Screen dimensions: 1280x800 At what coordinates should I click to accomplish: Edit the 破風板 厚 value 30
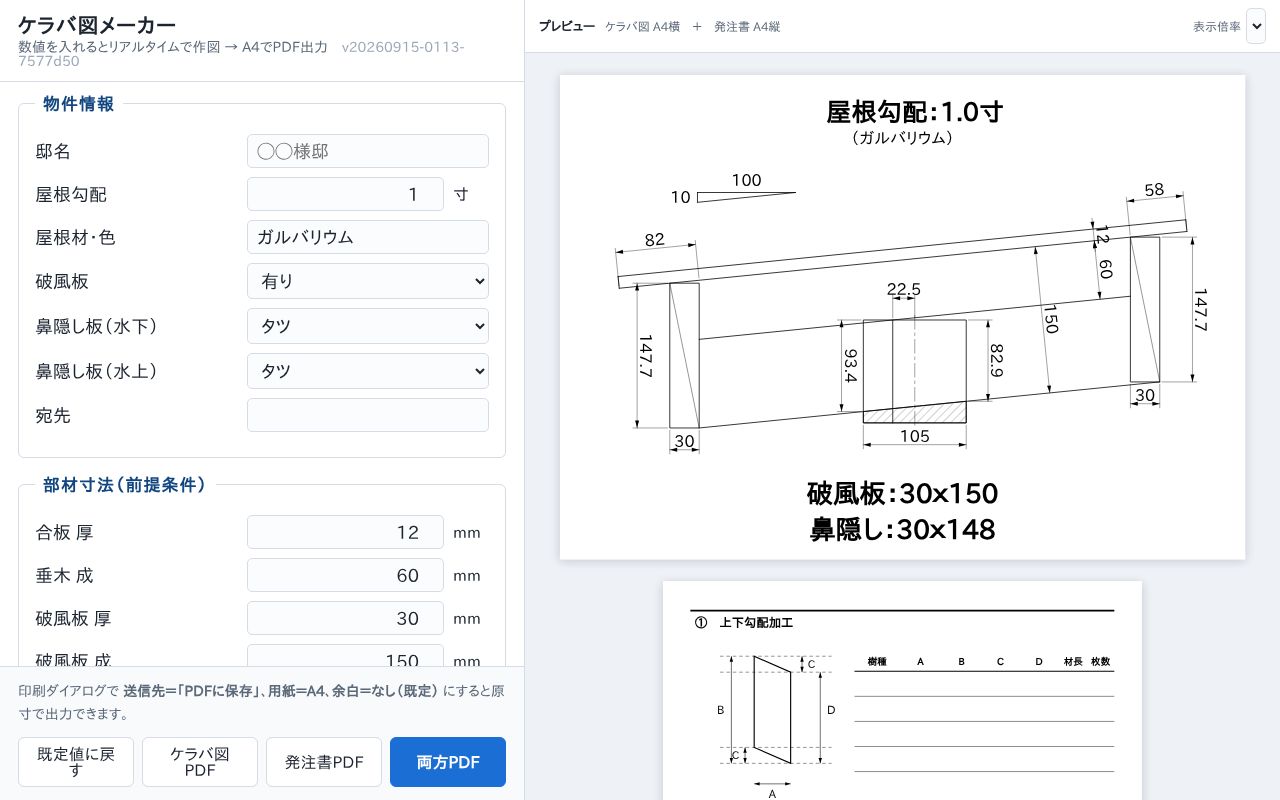345,618
